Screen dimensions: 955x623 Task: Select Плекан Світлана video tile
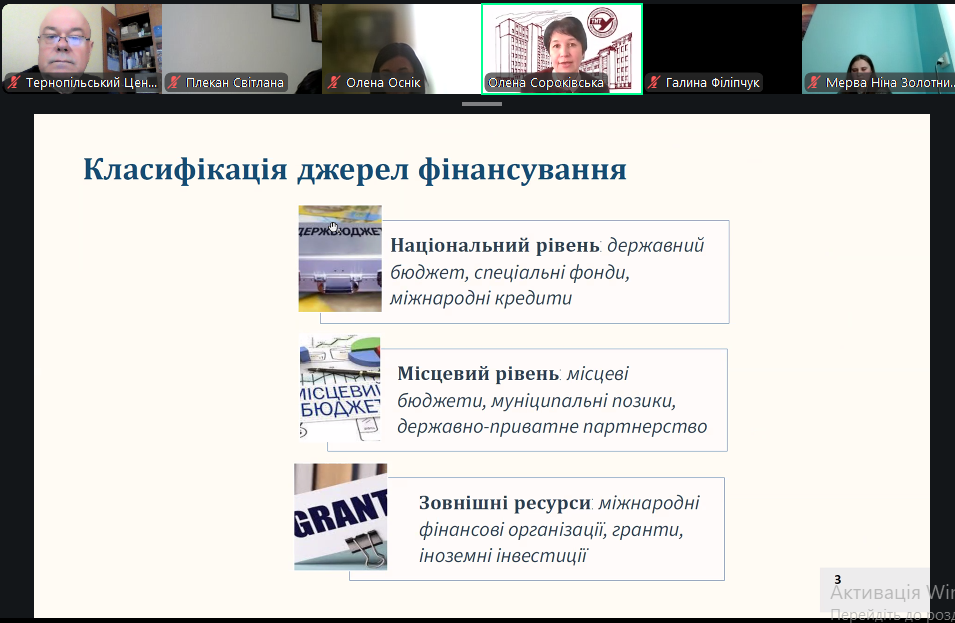pos(240,40)
